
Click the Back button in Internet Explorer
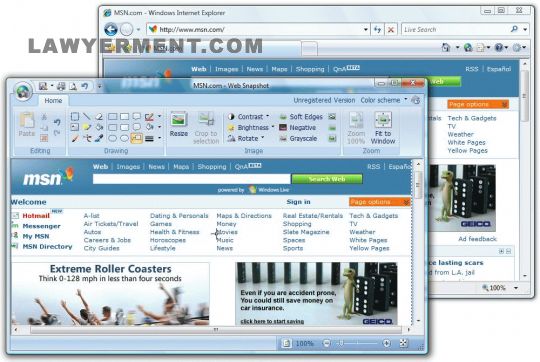pyautogui.click(x=111, y=30)
